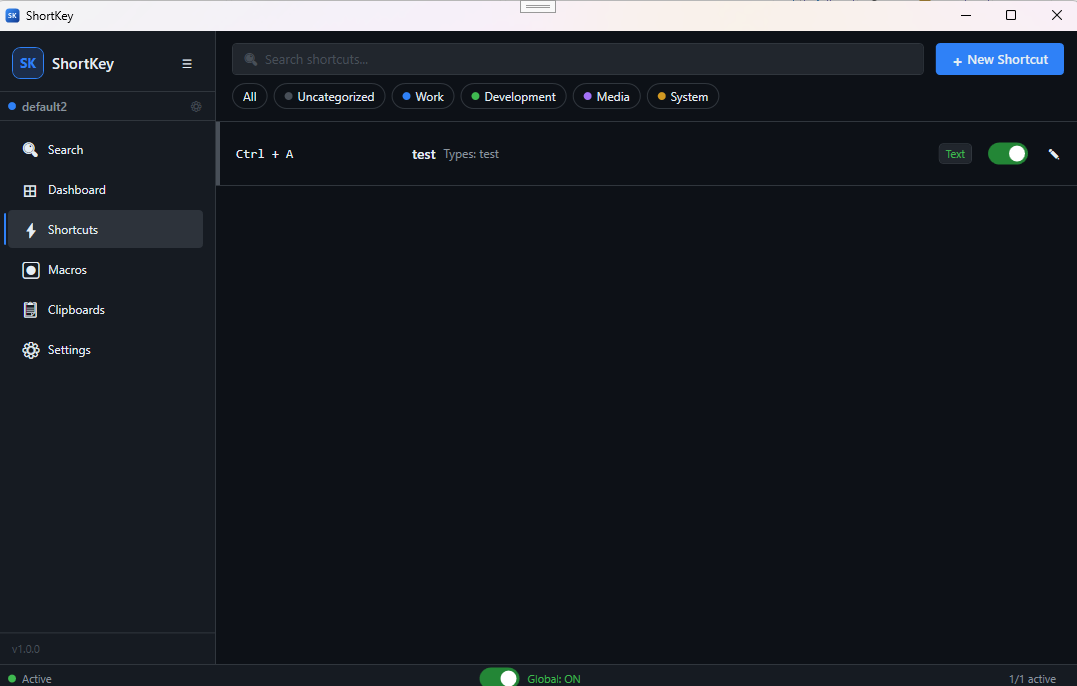Viewport: 1077px width, 686px height.
Task: Disable the test shortcut toggle
Action: [x=1007, y=153]
